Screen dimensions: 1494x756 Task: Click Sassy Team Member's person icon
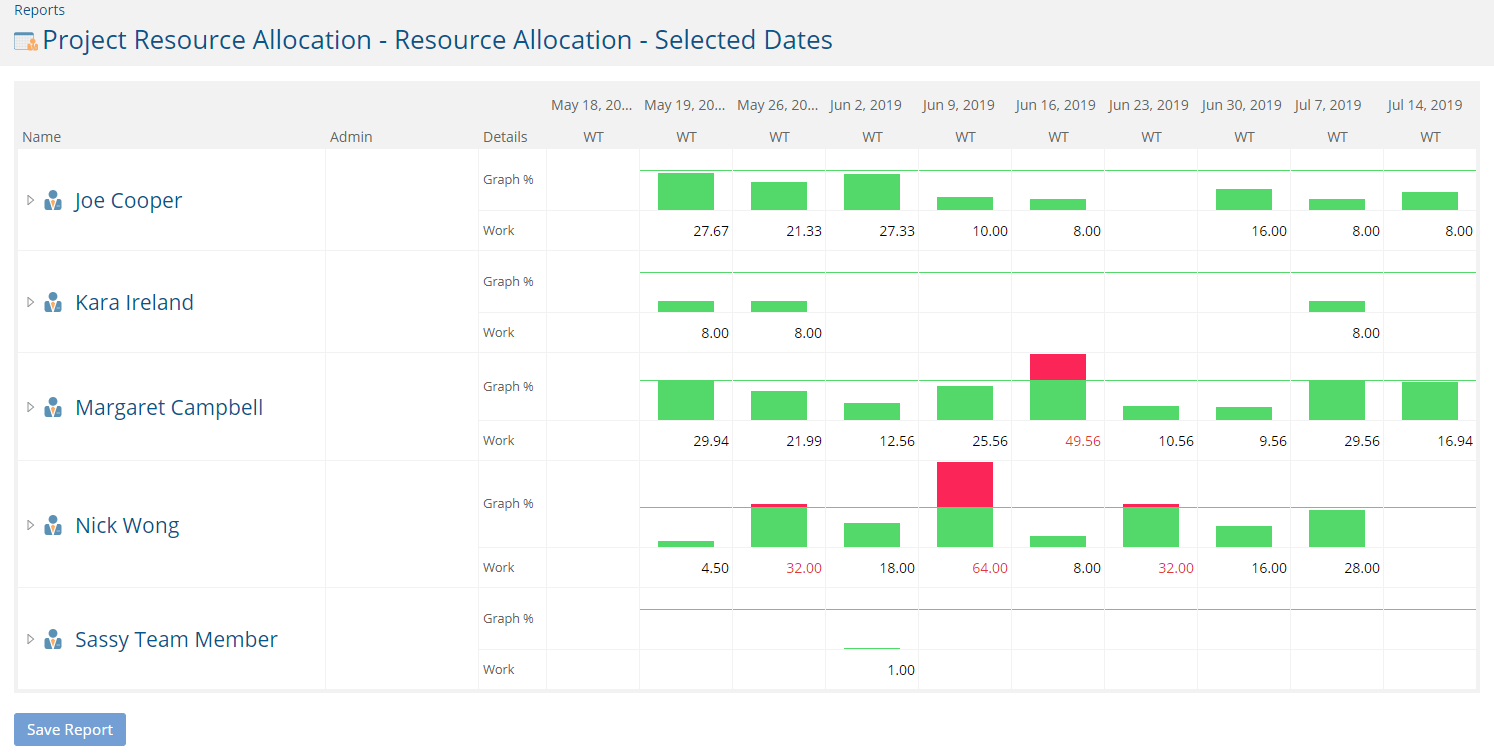point(54,639)
